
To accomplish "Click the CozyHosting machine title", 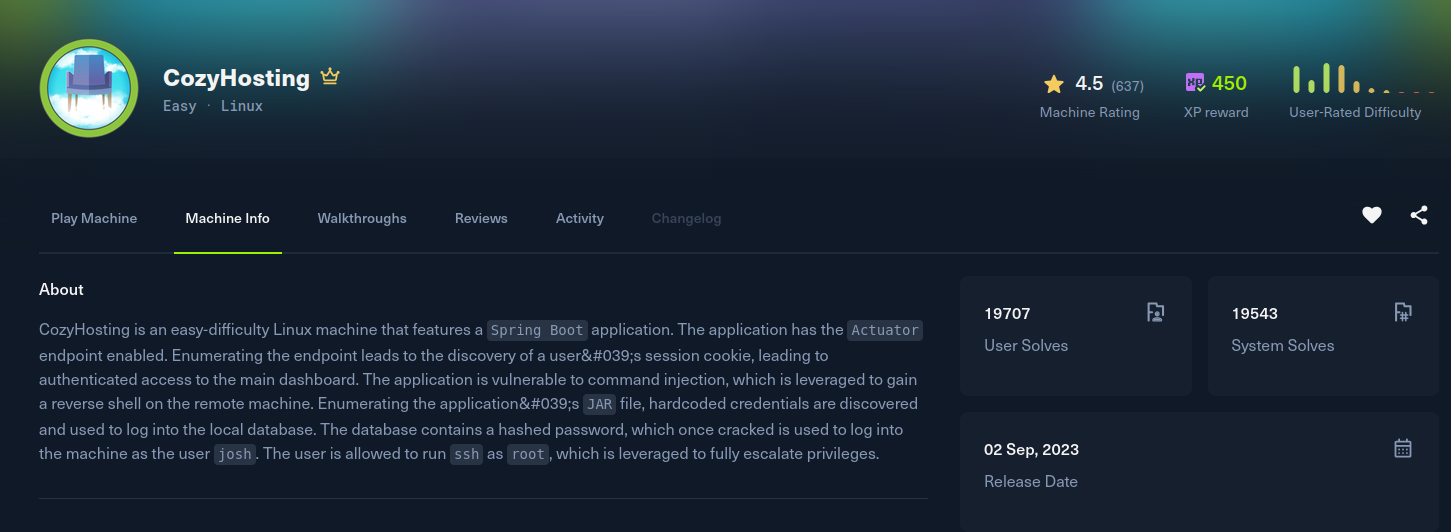I will coord(237,78).
